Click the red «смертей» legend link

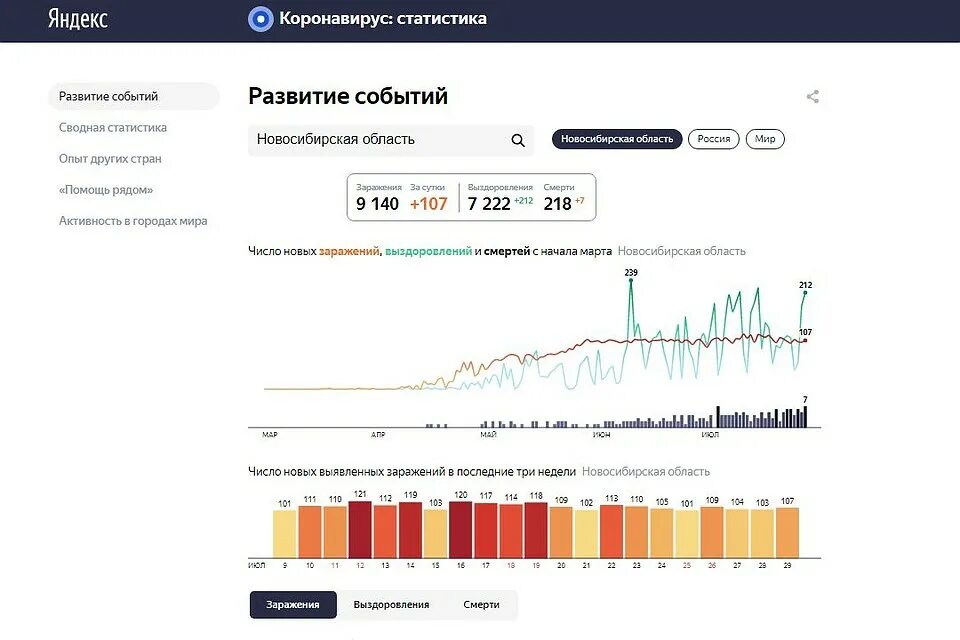click(x=508, y=251)
